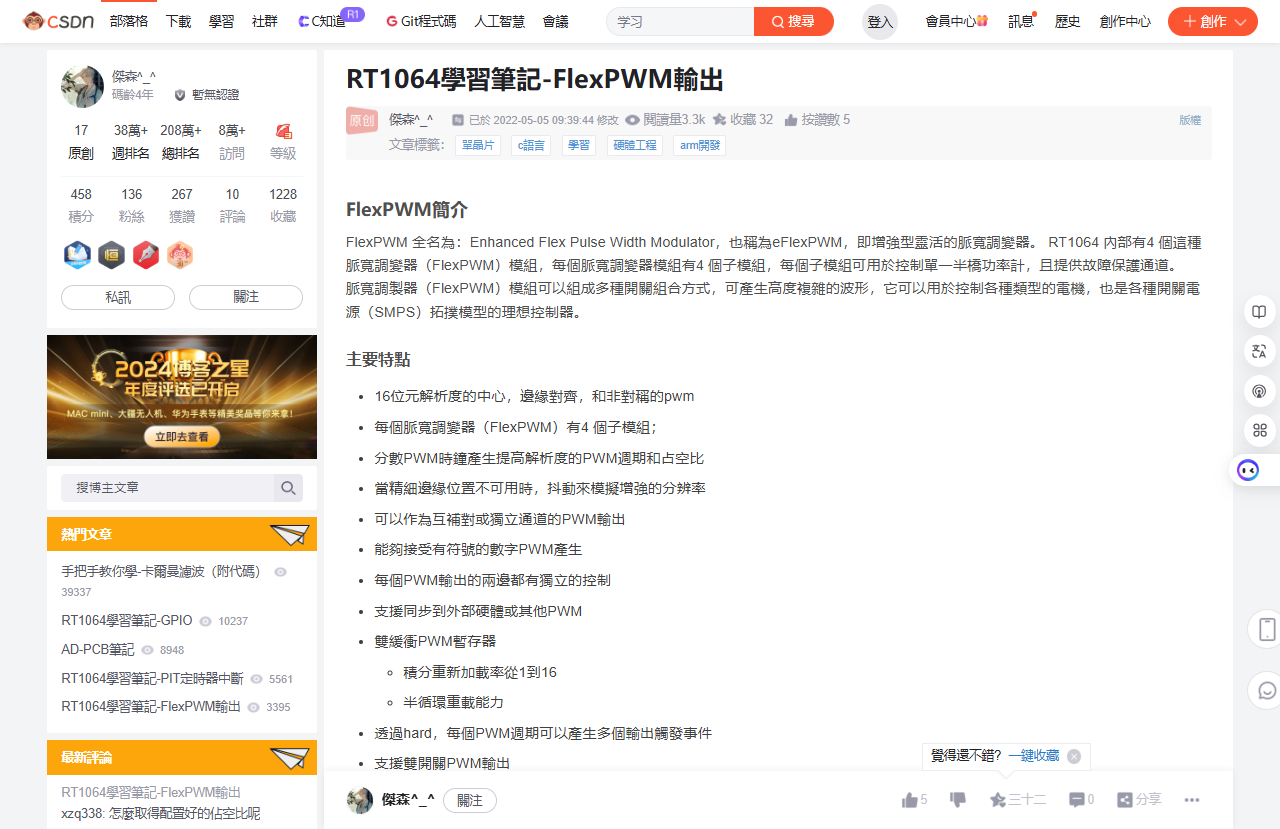Image resolution: width=1280 pixels, height=829 pixels.
Task: Click author name 傑森^_^ in sidebar
Action: coord(134,76)
